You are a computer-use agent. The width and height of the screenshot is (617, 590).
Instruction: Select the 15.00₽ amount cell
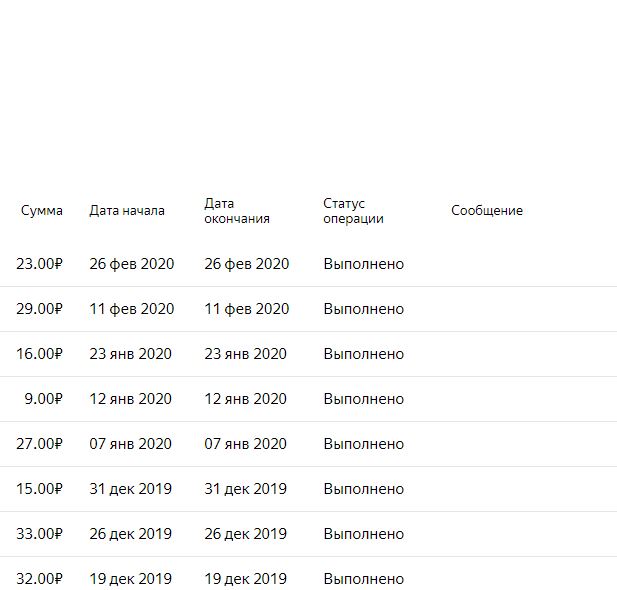pyautogui.click(x=39, y=489)
